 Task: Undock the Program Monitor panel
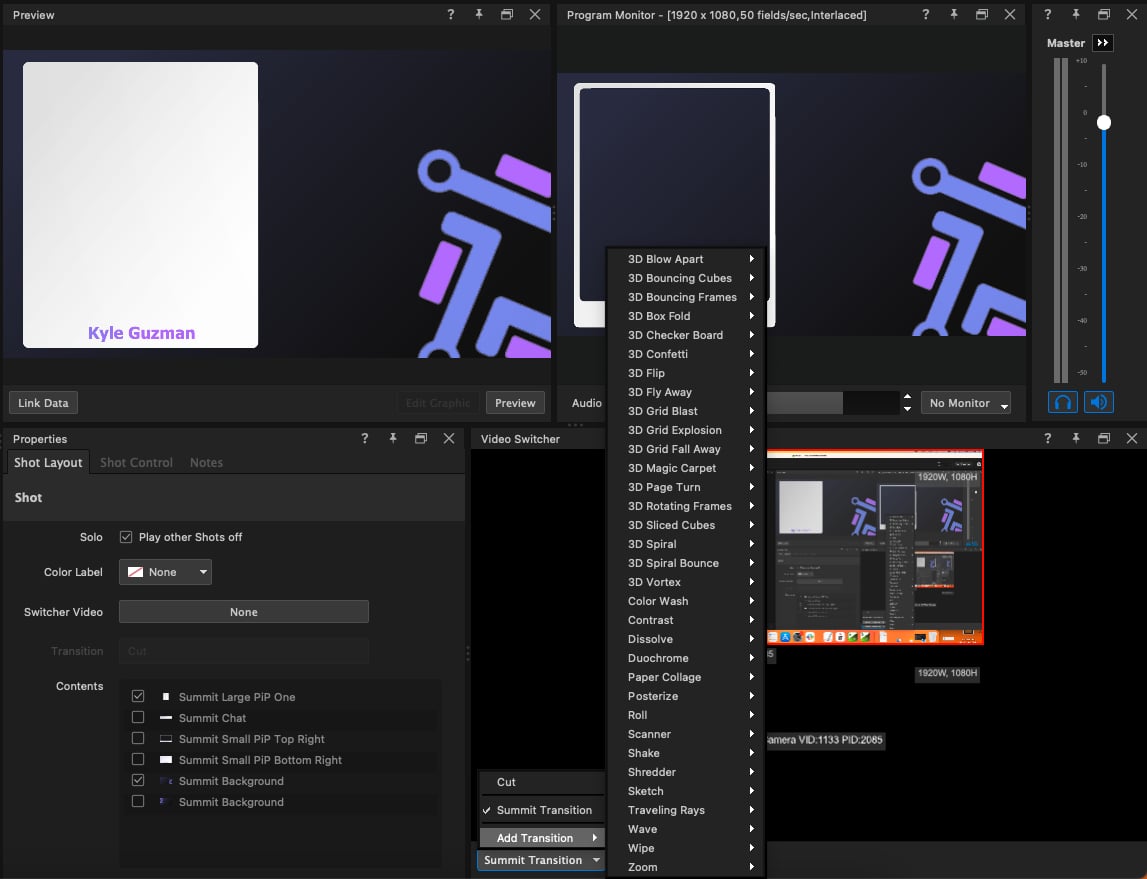coord(982,15)
